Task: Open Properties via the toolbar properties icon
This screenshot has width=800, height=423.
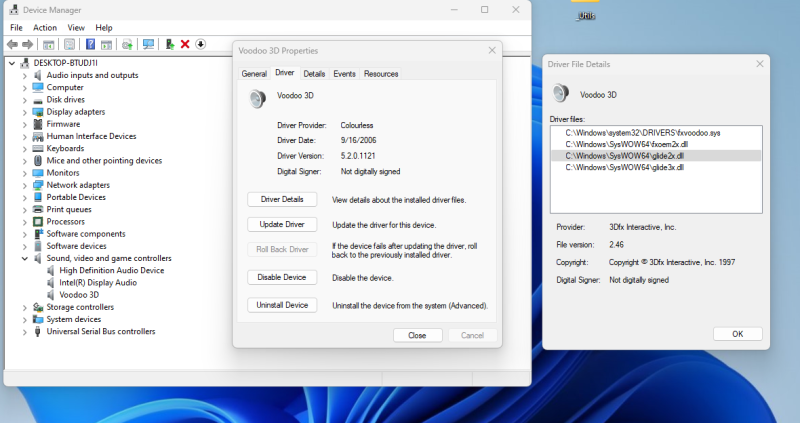Action: [x=69, y=44]
